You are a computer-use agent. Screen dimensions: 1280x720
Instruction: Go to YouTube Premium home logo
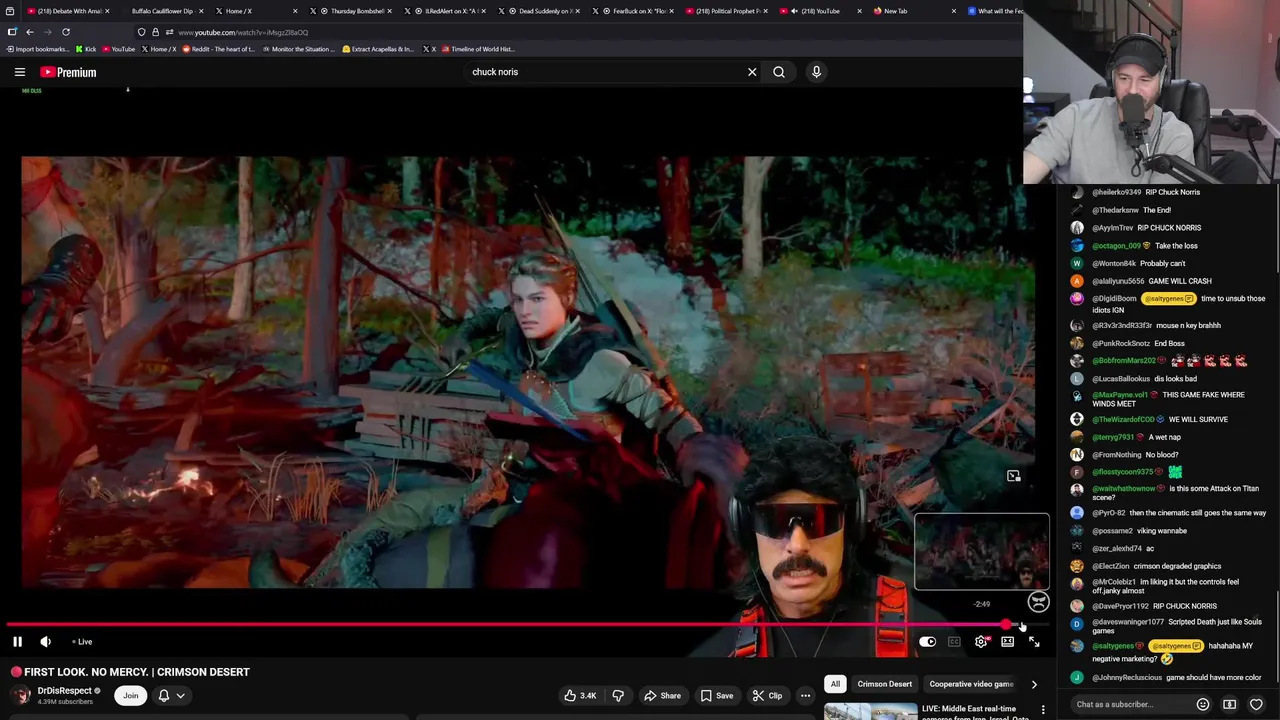pyautogui.click(x=68, y=72)
